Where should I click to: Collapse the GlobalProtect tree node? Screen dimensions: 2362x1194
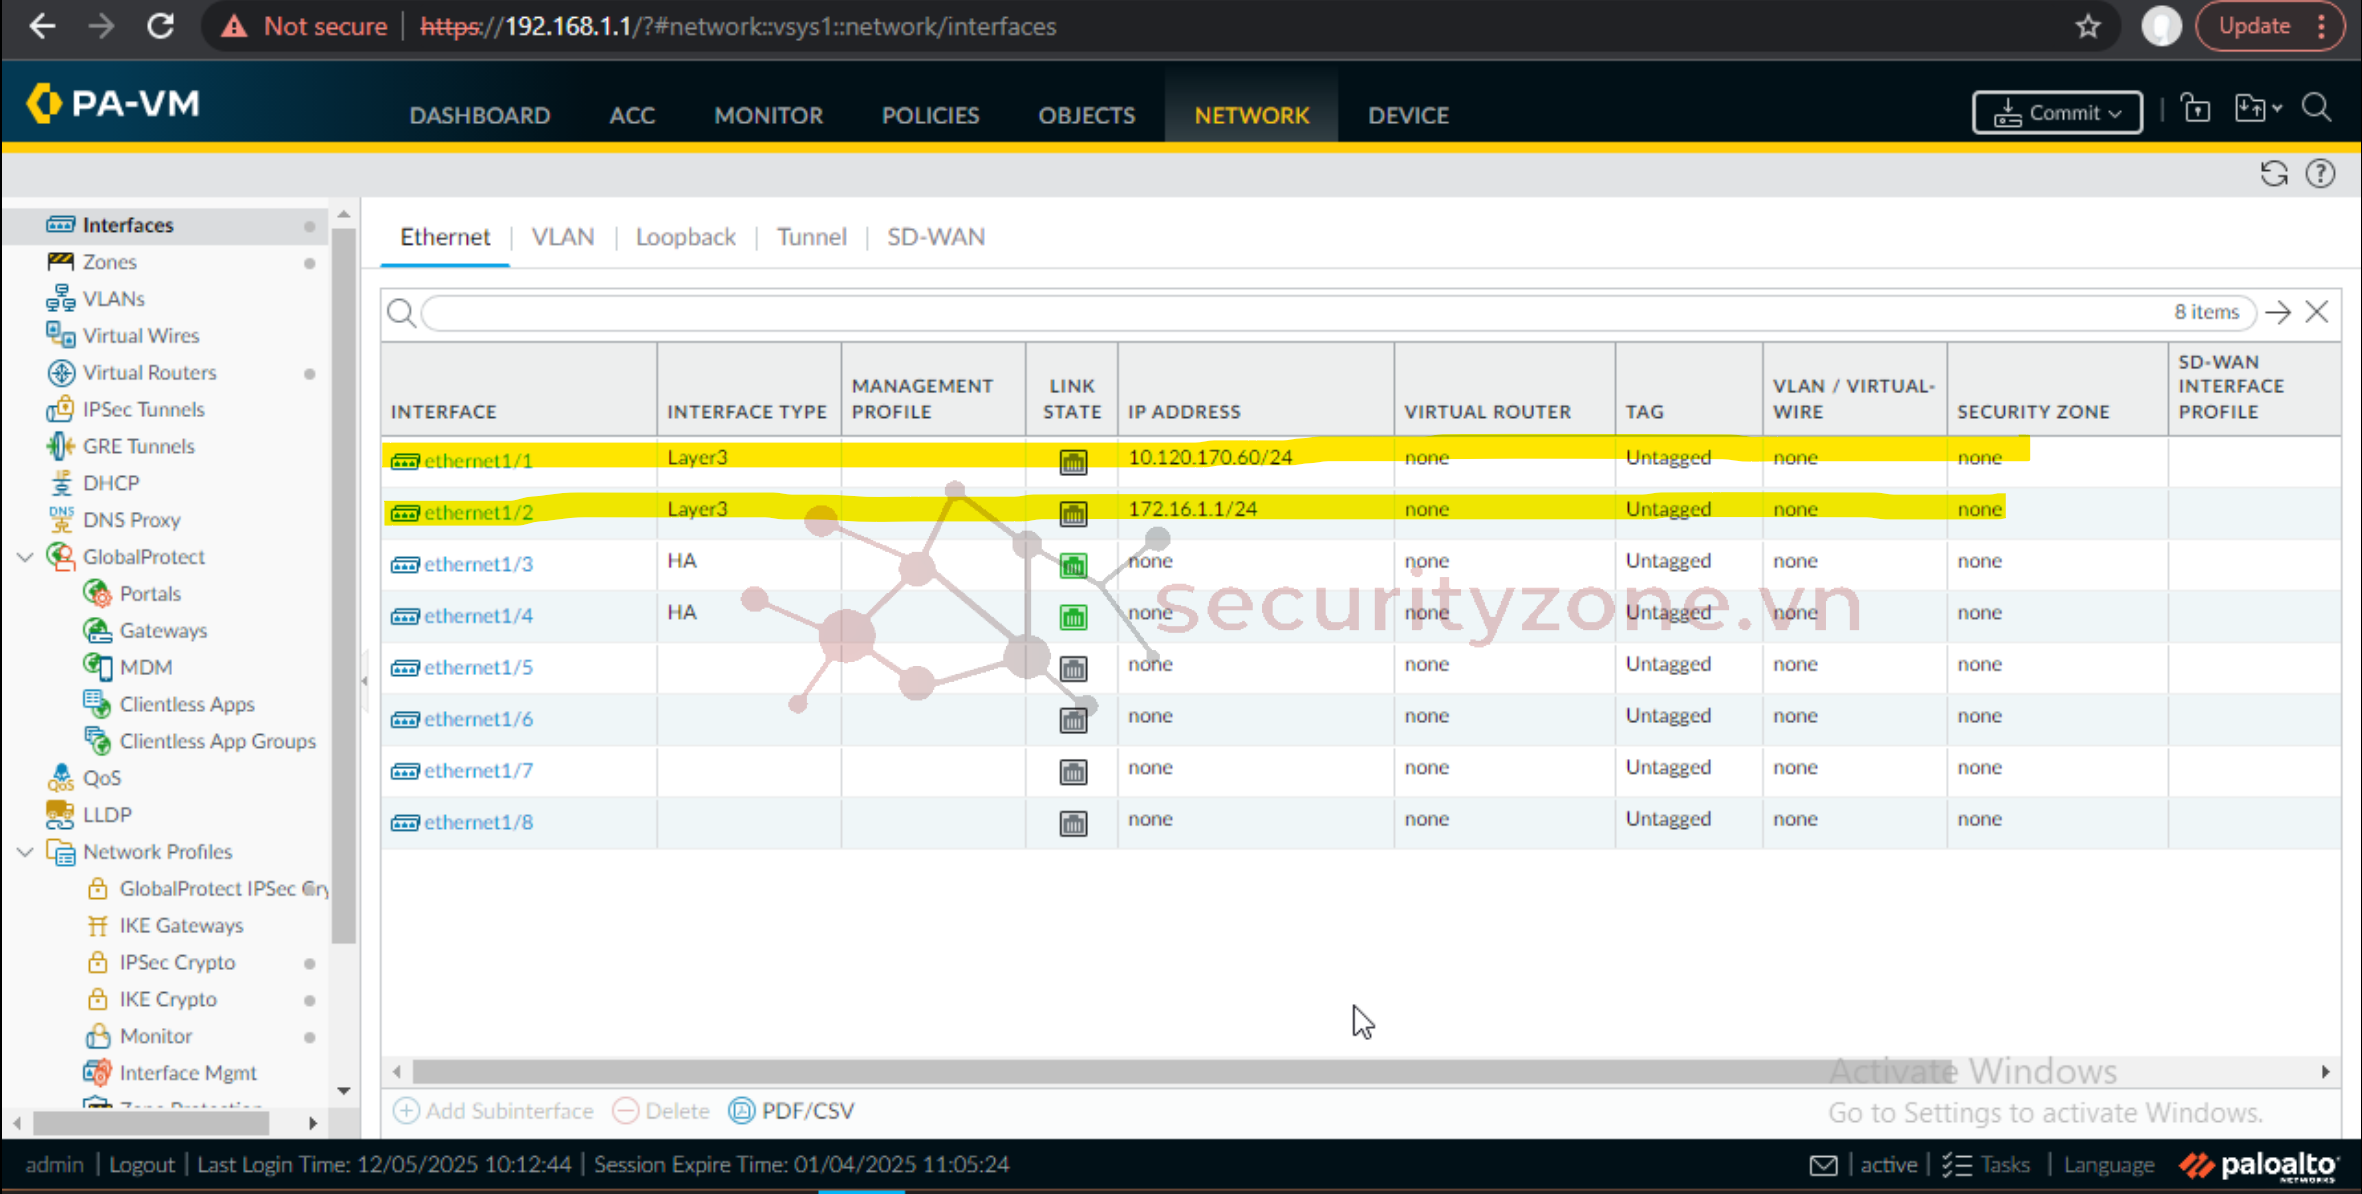[x=26, y=557]
